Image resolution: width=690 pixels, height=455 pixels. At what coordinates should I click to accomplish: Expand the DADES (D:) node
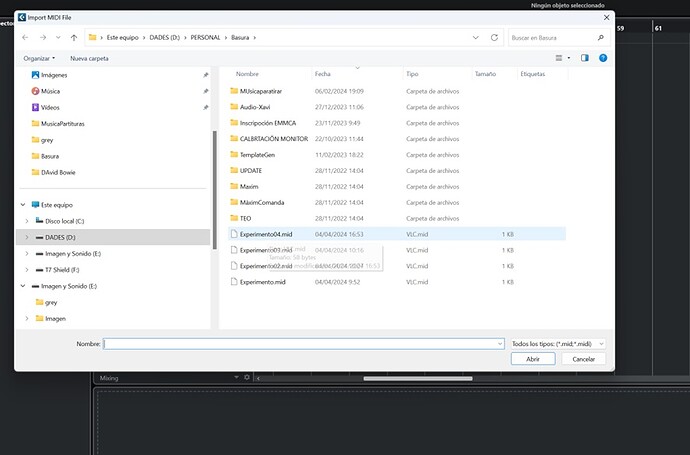pos(27,237)
